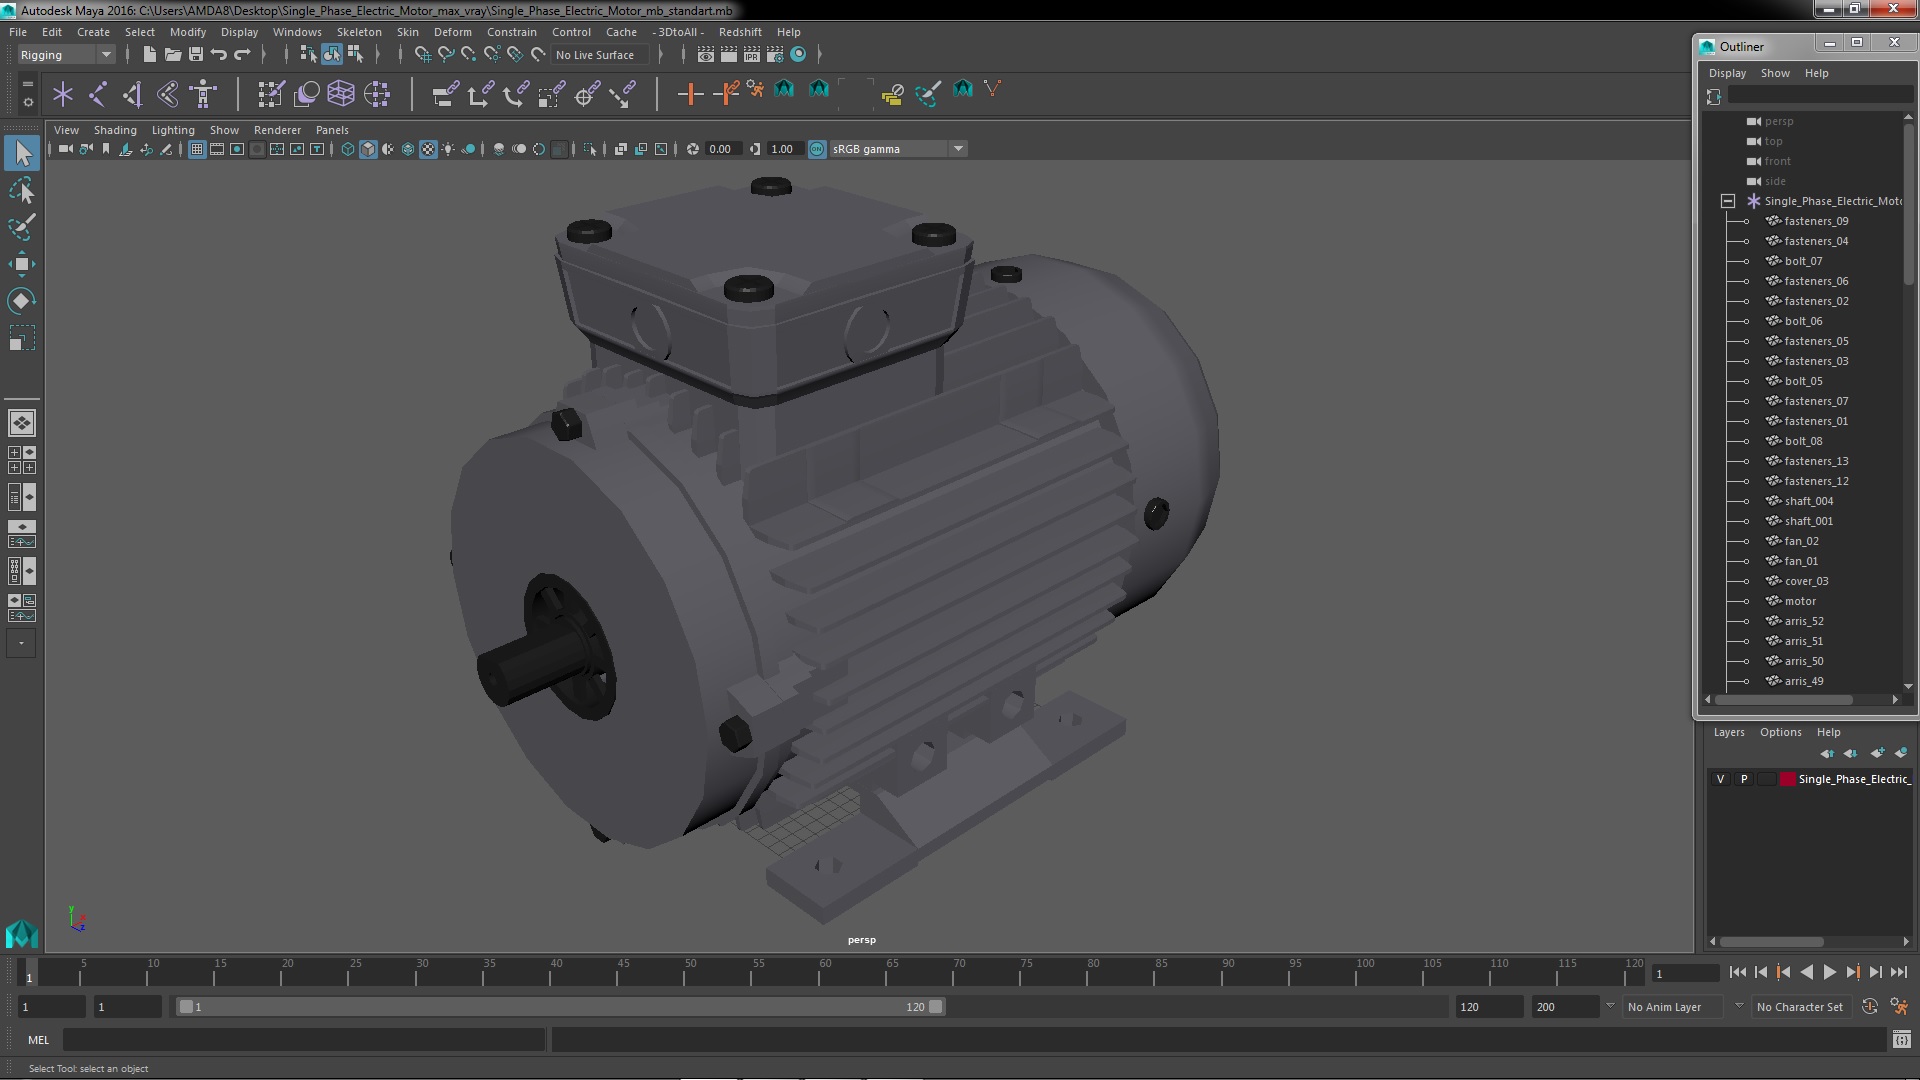Toggle textured display in viewport
The width and height of the screenshot is (1920, 1080).
[428, 149]
